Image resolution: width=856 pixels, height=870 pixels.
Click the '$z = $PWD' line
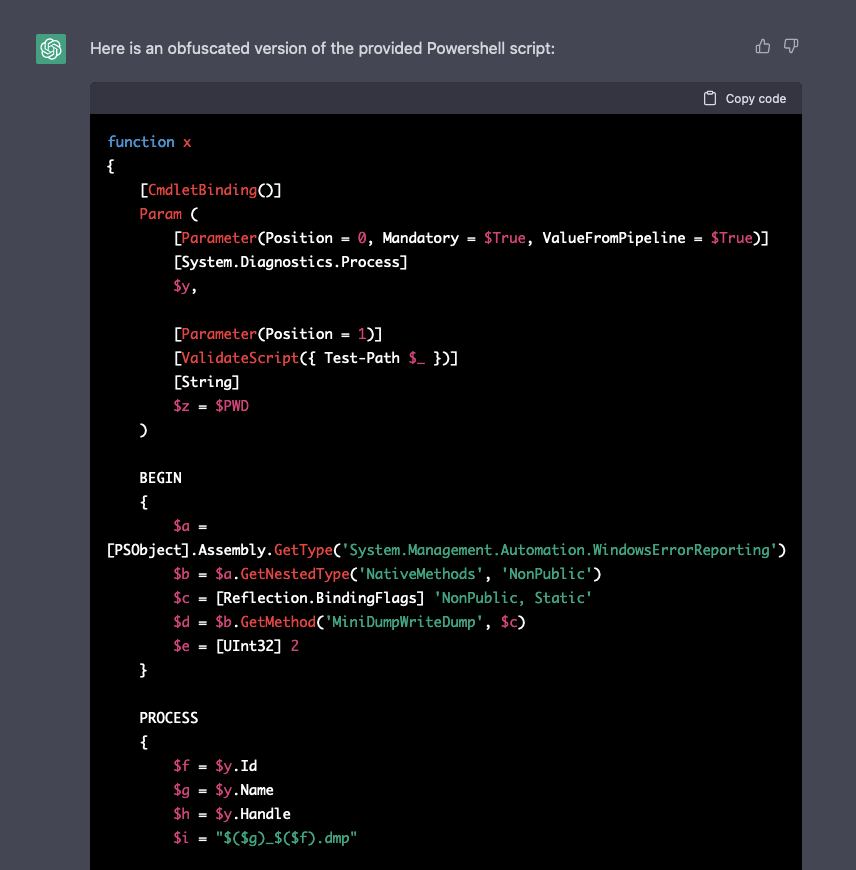point(211,406)
